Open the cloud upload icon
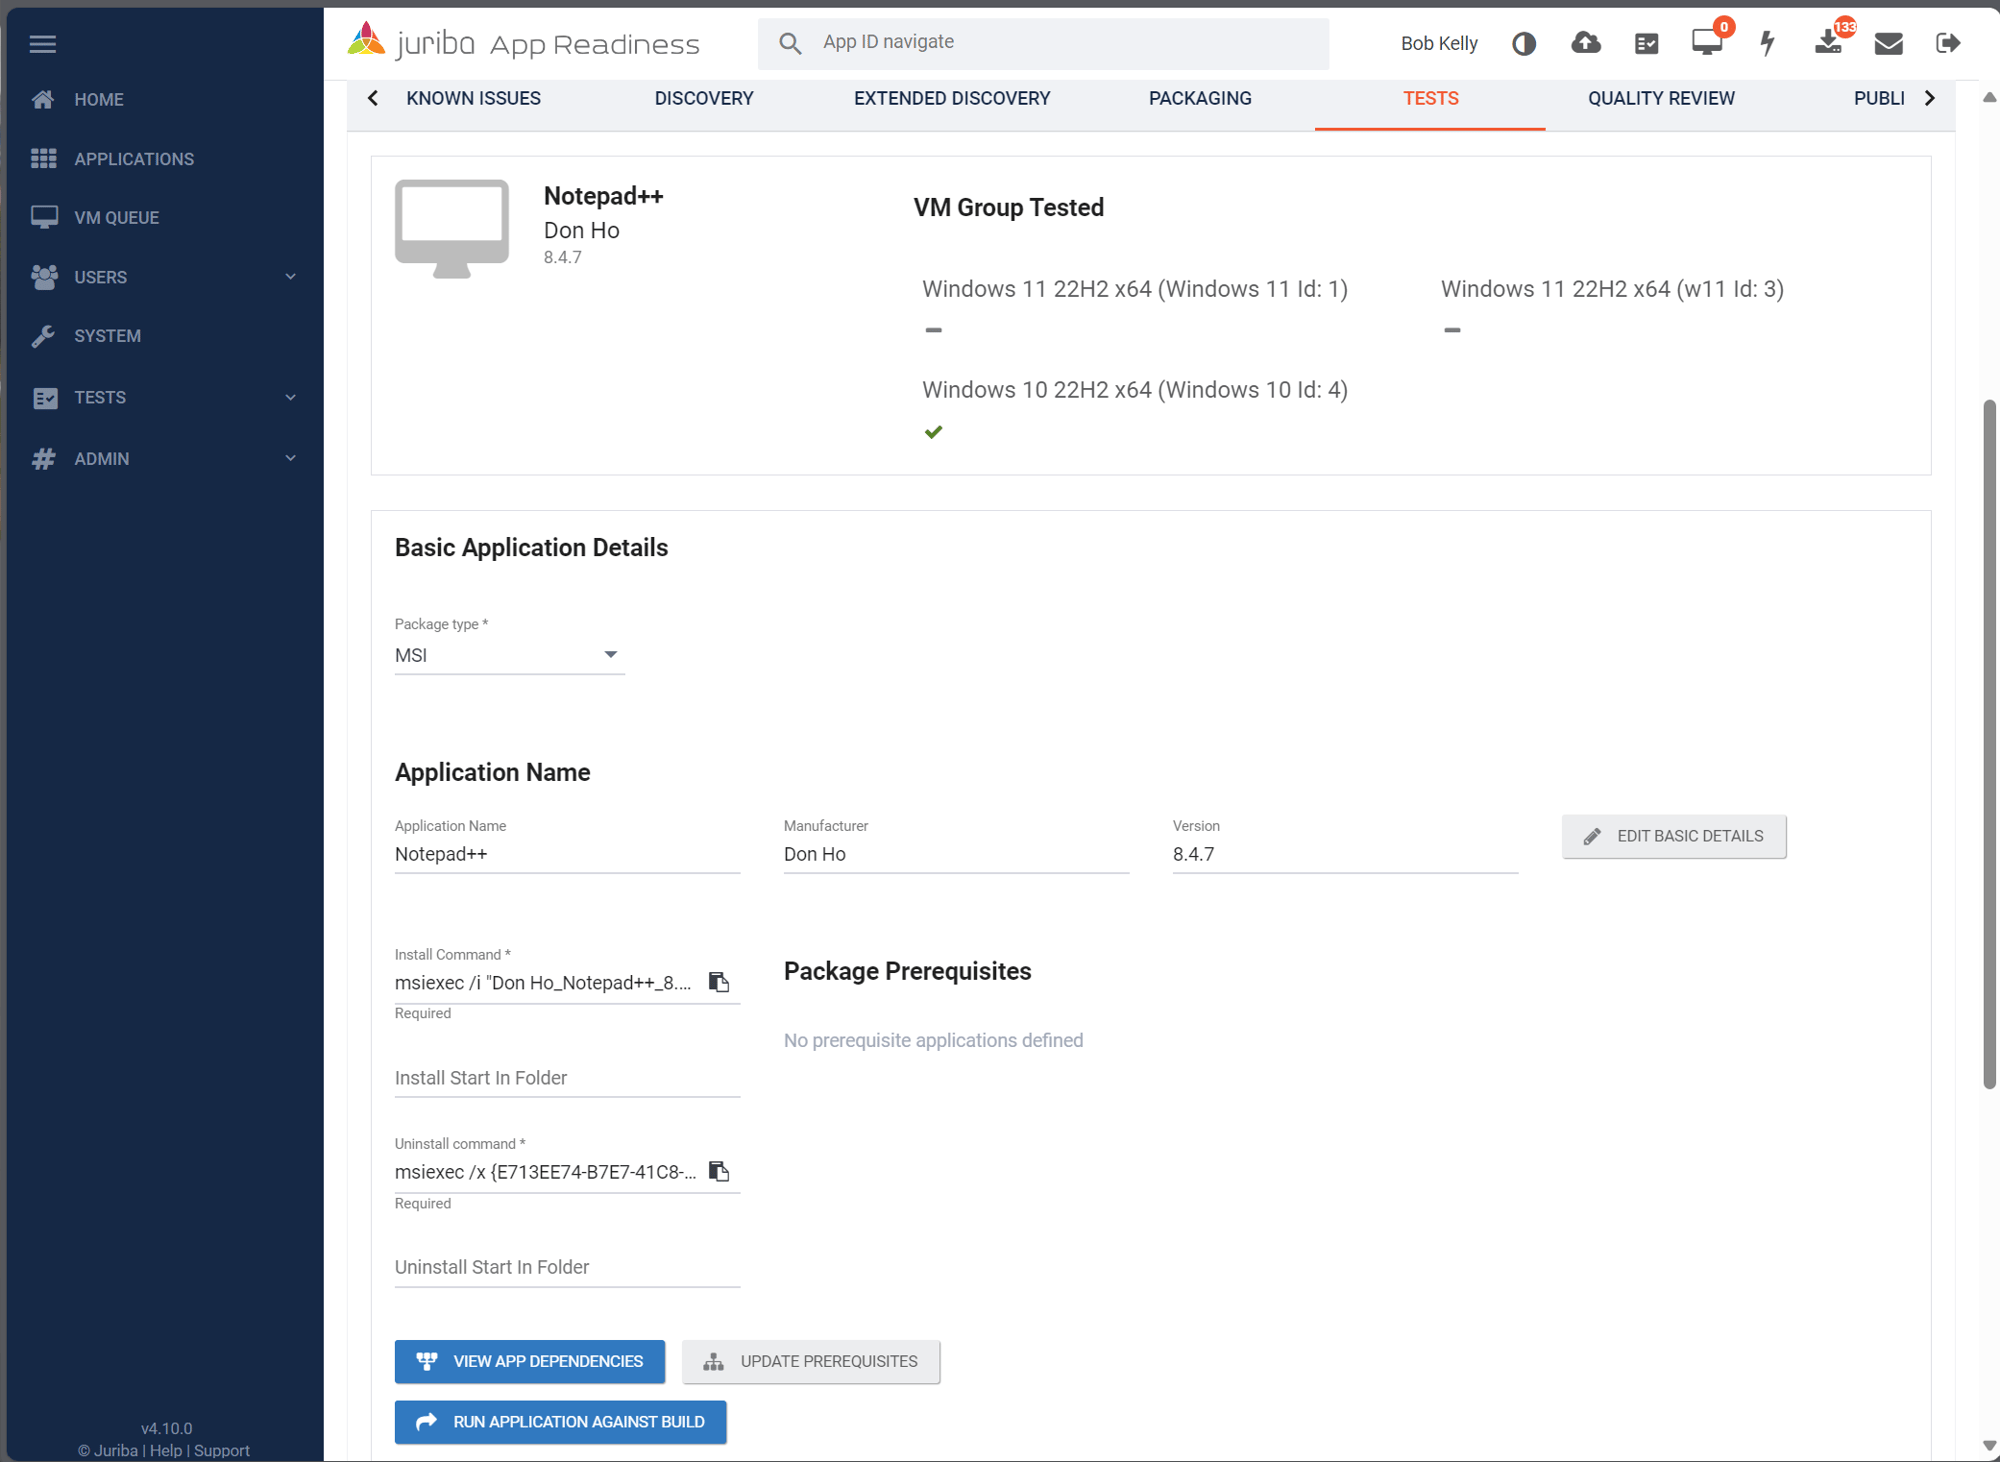2000x1462 pixels. click(1585, 43)
